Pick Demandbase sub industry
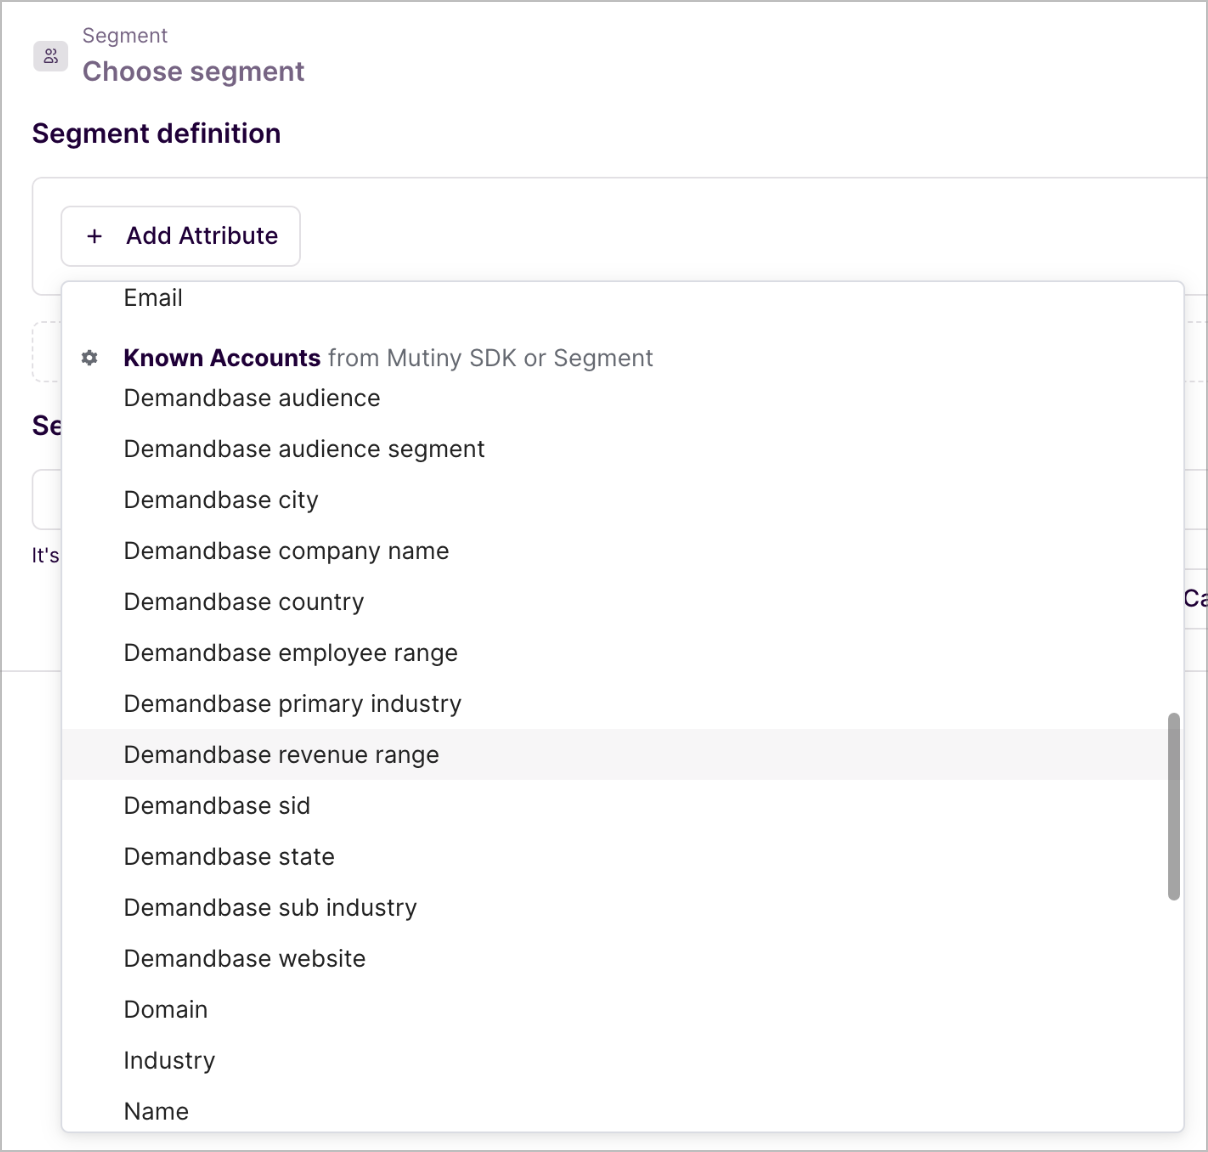This screenshot has width=1208, height=1152. (x=622, y=908)
